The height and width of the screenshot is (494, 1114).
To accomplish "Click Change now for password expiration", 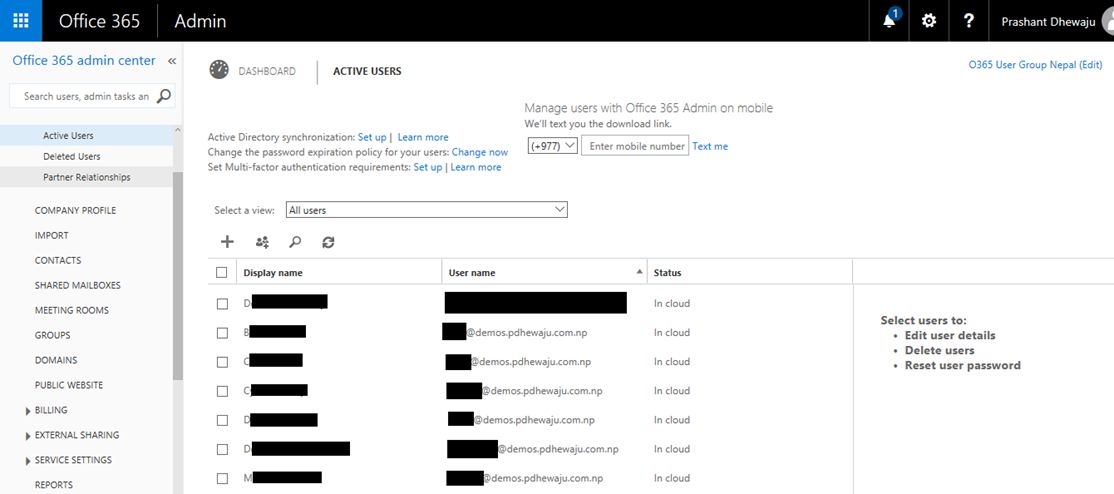I will 480,152.
